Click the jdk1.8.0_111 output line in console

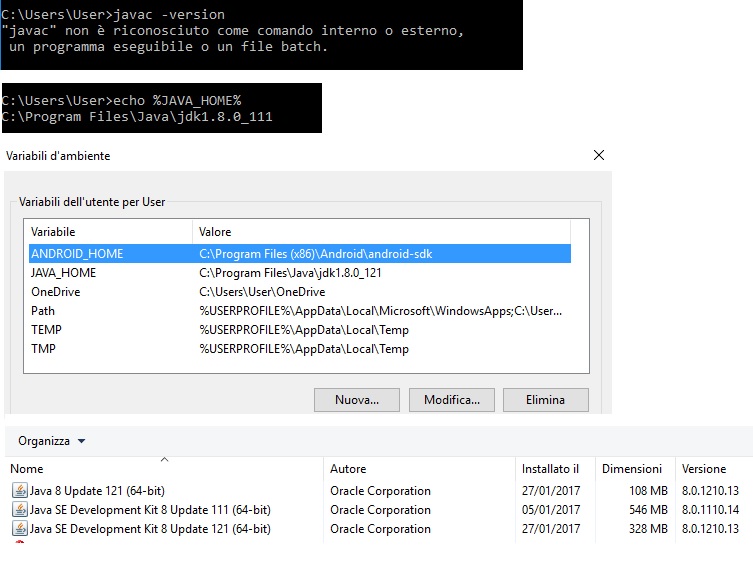coord(137,117)
